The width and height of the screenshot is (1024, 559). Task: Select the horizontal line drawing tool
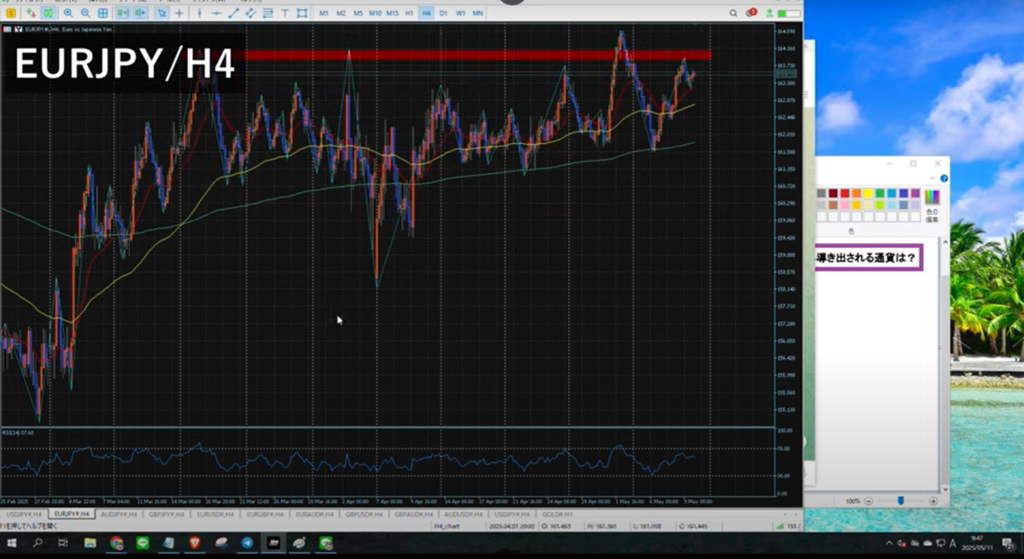pyautogui.click(x=216, y=13)
